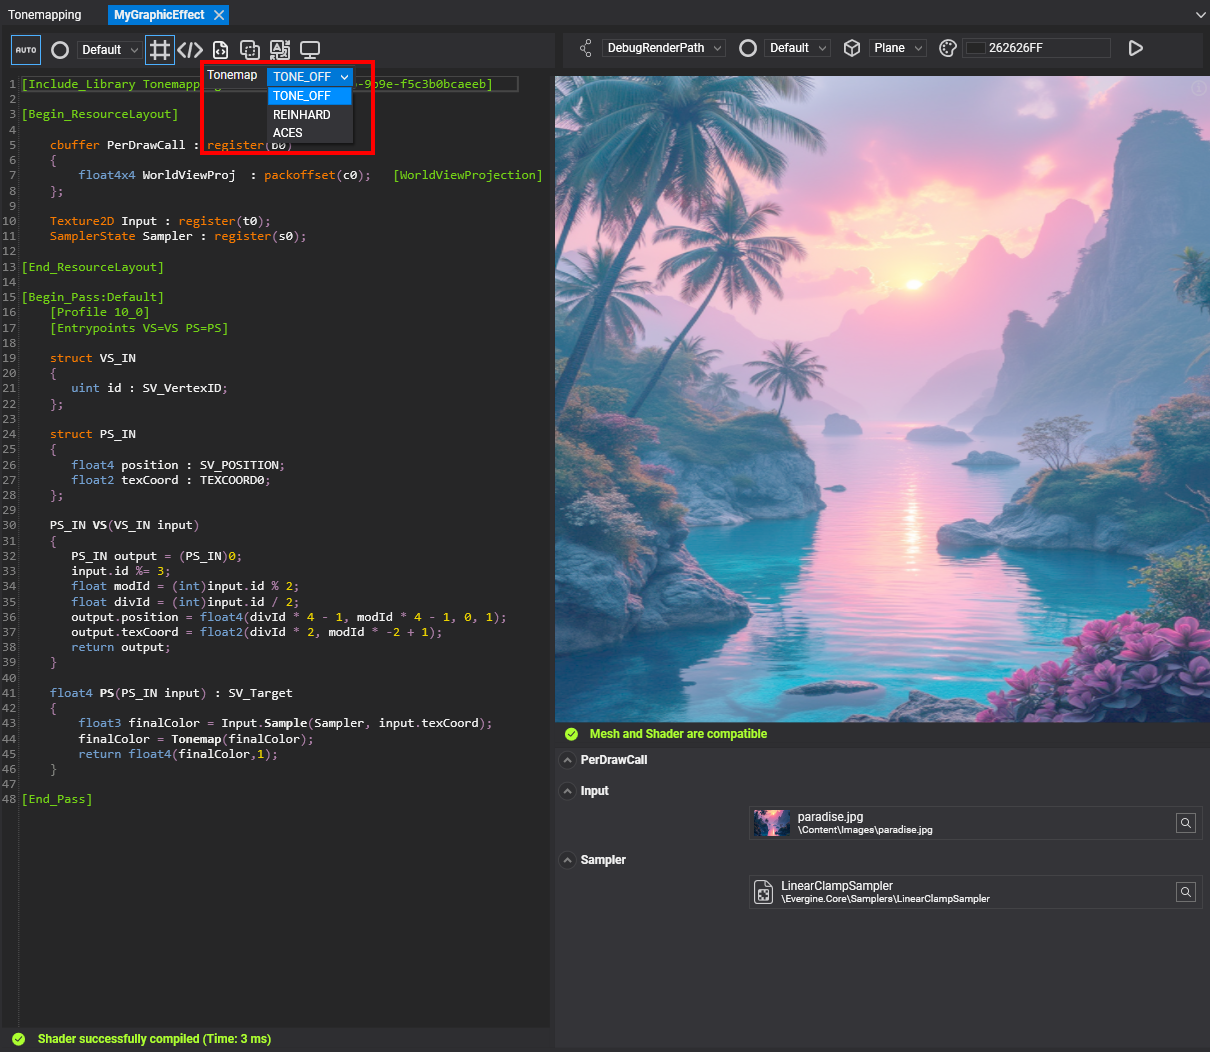Search for paradise.jpg texture asset
Screen dimensions: 1210x1052
(x=1185, y=823)
